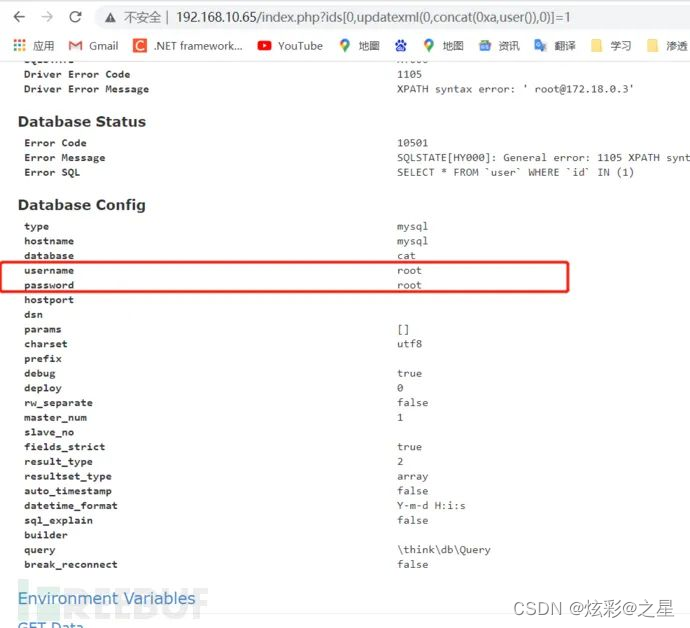Click the auto_timestamp config label
This screenshot has height=628, width=690.
[x=68, y=491]
